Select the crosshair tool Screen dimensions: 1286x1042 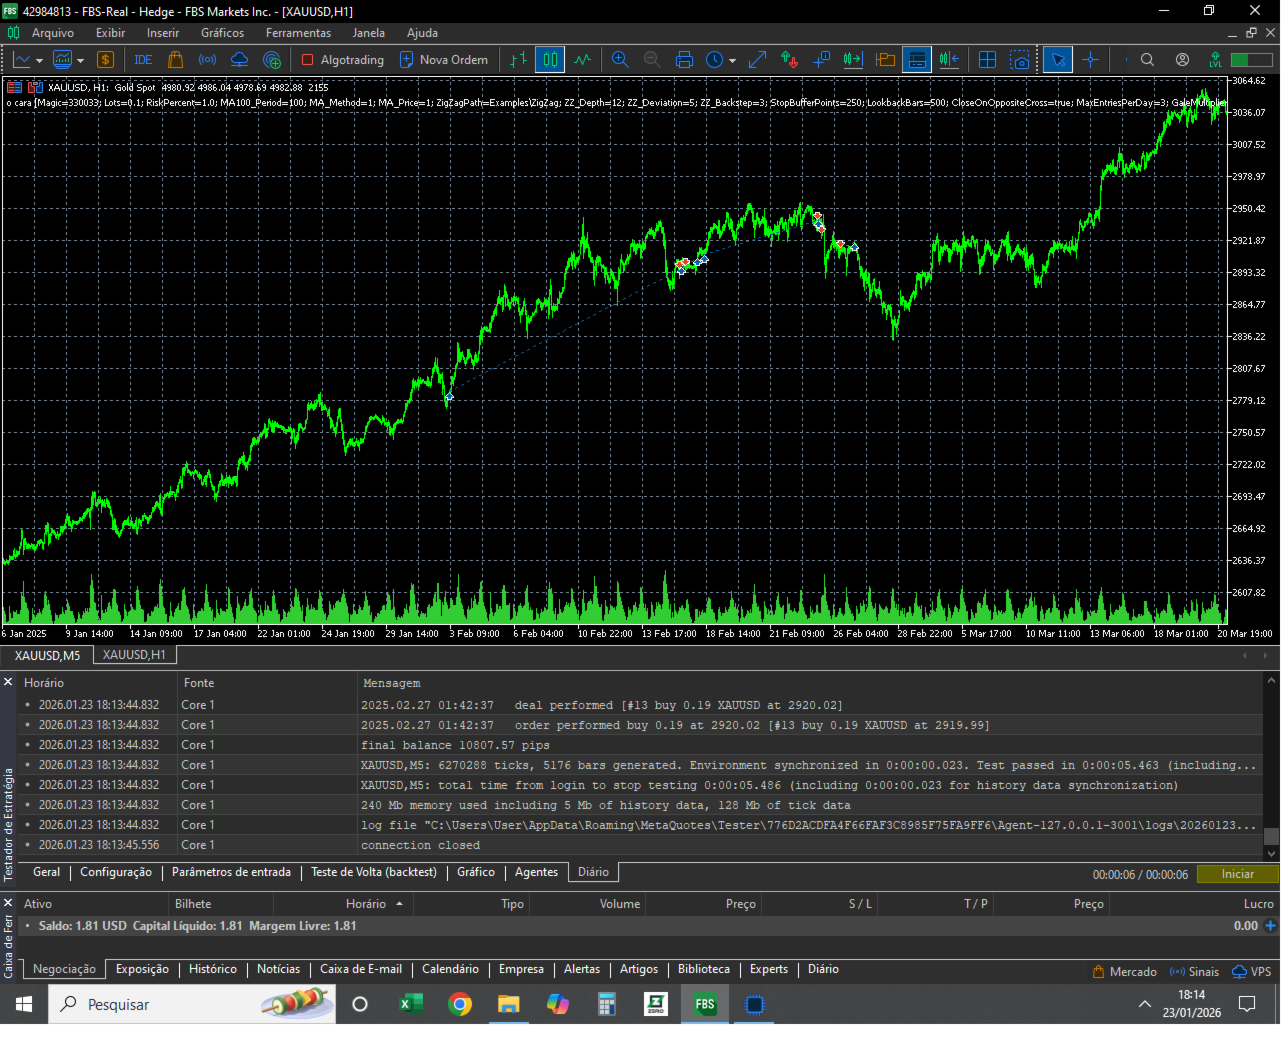pyautogui.click(x=1090, y=60)
